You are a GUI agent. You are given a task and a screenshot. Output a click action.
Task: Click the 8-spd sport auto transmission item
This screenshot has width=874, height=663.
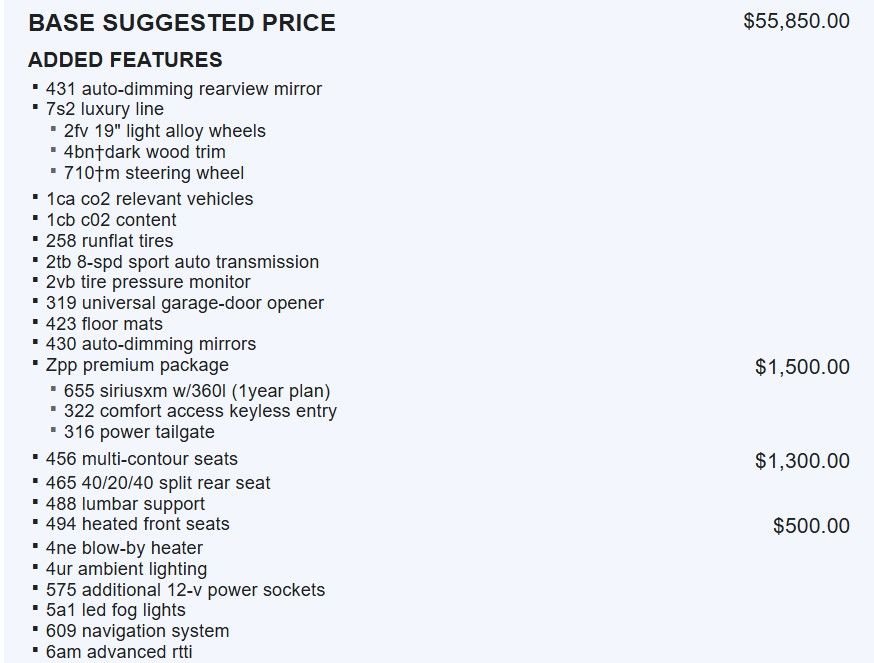pos(183,262)
